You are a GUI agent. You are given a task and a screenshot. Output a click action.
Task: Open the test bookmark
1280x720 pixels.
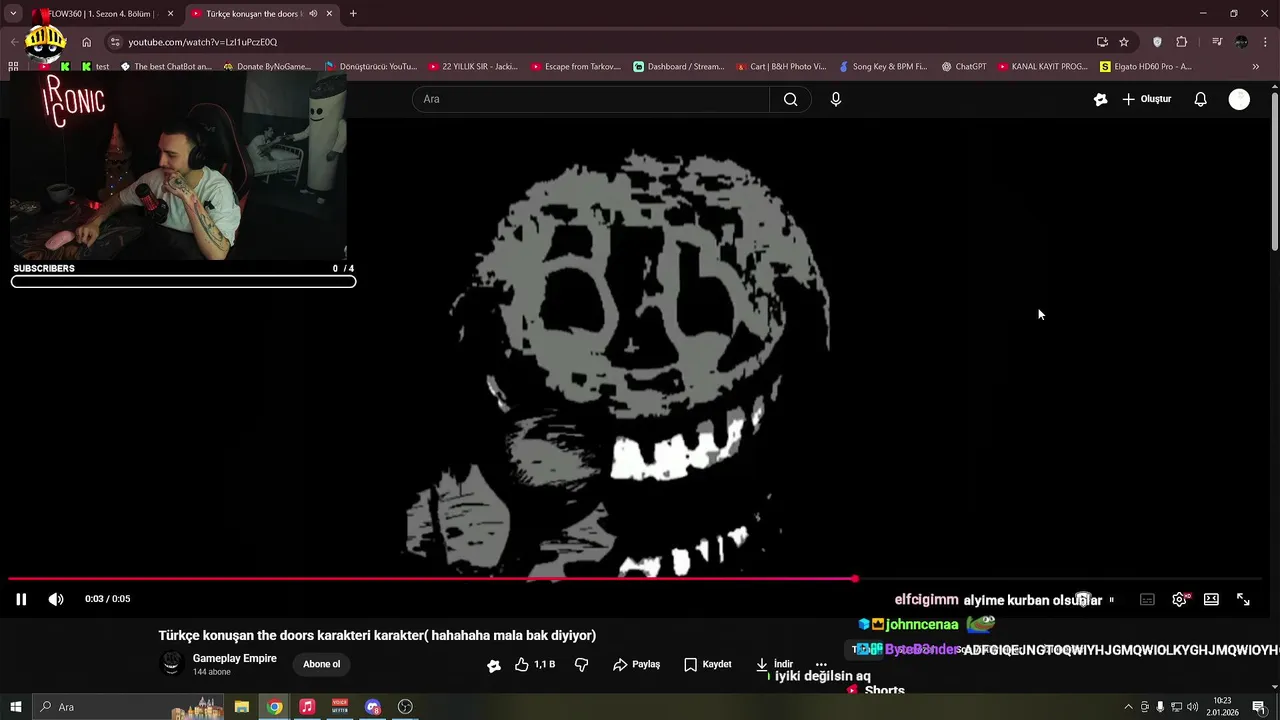coord(95,67)
